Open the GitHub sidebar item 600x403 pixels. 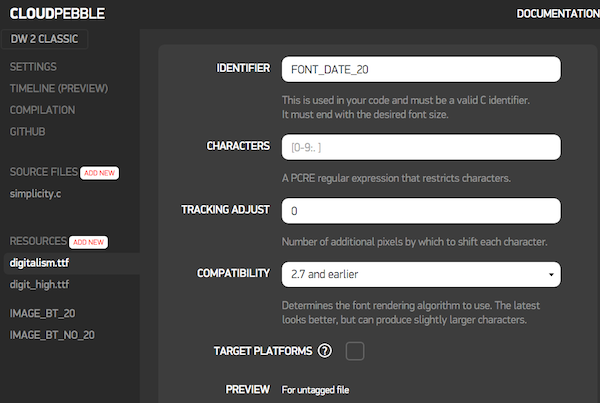point(28,131)
